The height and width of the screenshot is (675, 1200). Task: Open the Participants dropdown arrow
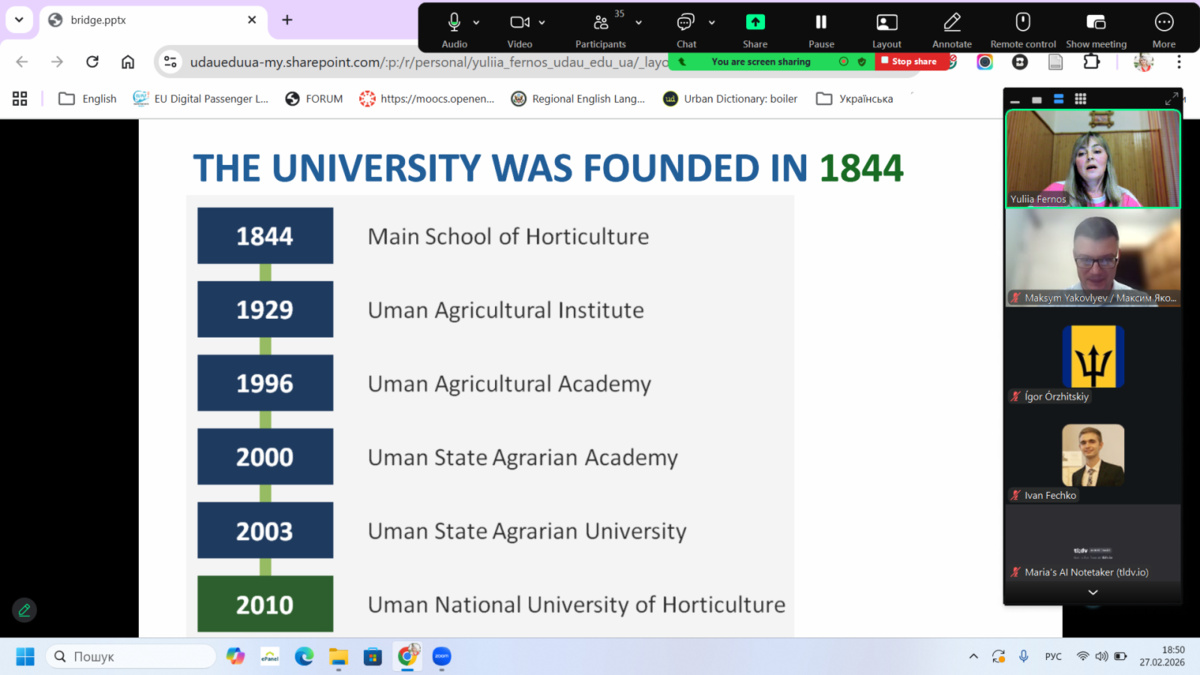(639, 22)
